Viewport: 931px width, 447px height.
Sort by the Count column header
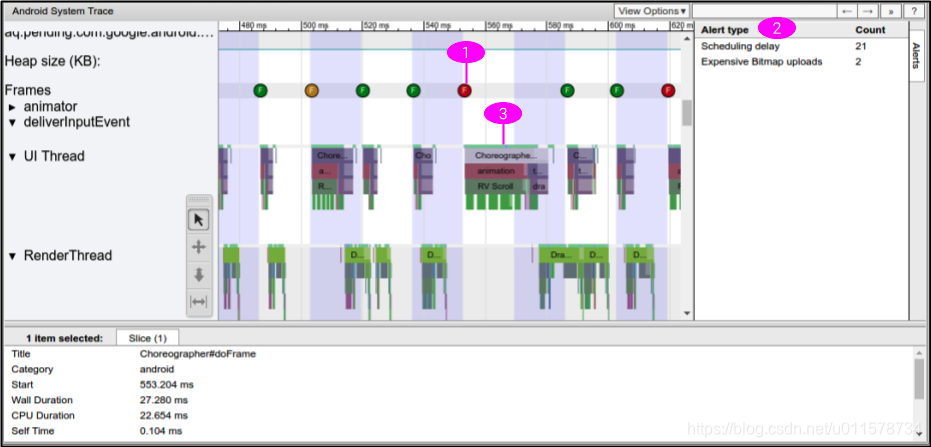coord(870,30)
